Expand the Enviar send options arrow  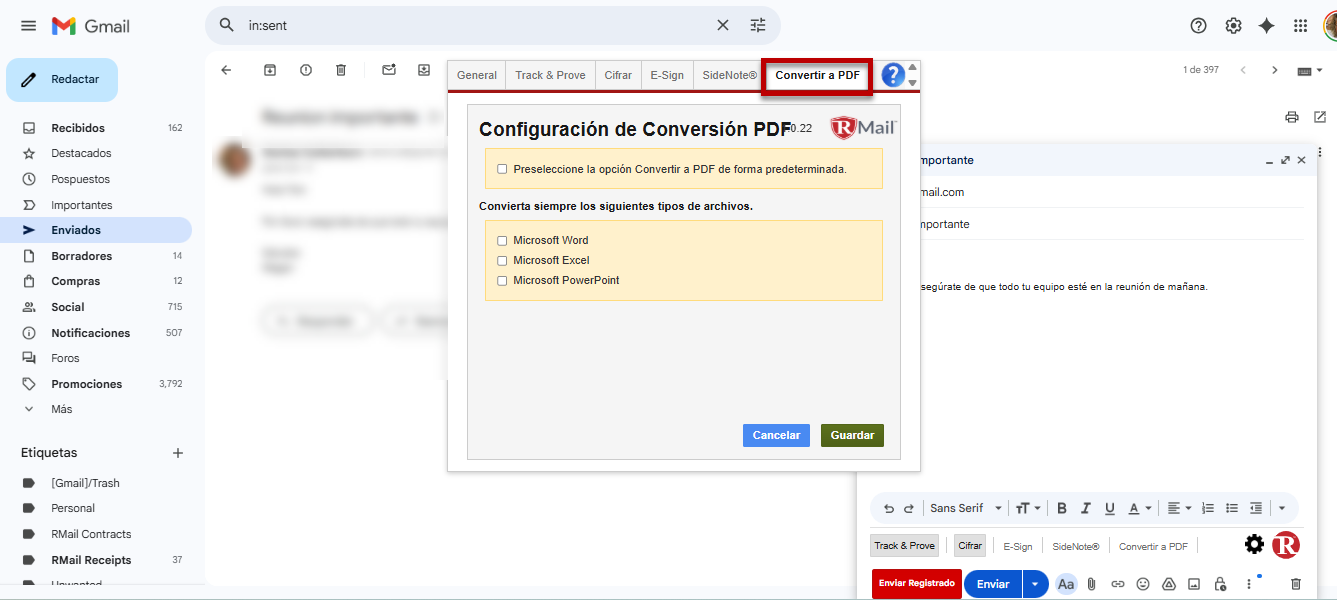[x=1035, y=584]
